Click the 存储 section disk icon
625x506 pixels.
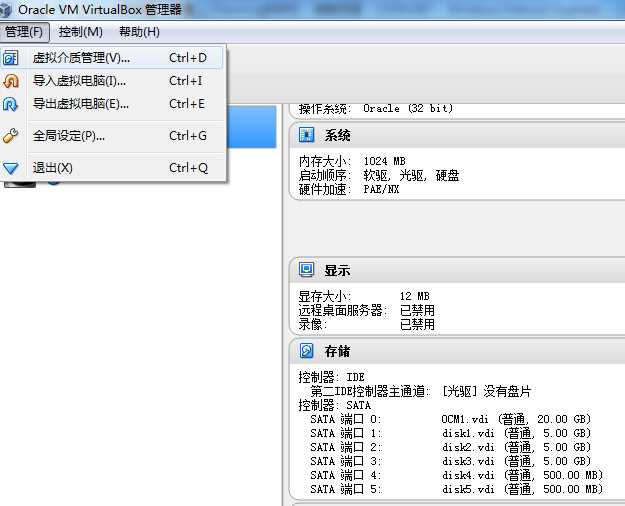tap(307, 351)
